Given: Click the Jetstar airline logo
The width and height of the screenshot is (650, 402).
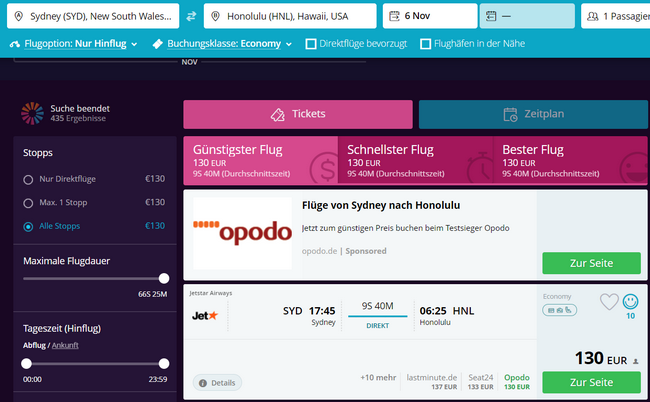Looking at the screenshot, I should [x=205, y=316].
